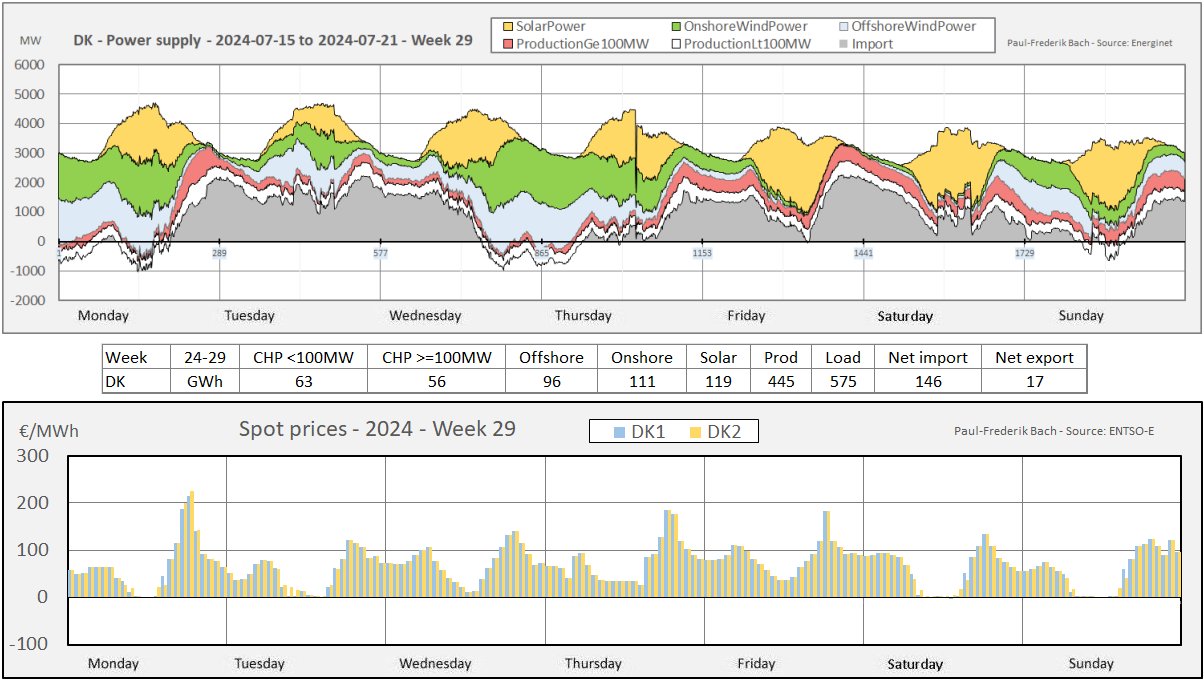
Task: Select the Solar value 119 table cell
Action: click(x=718, y=381)
